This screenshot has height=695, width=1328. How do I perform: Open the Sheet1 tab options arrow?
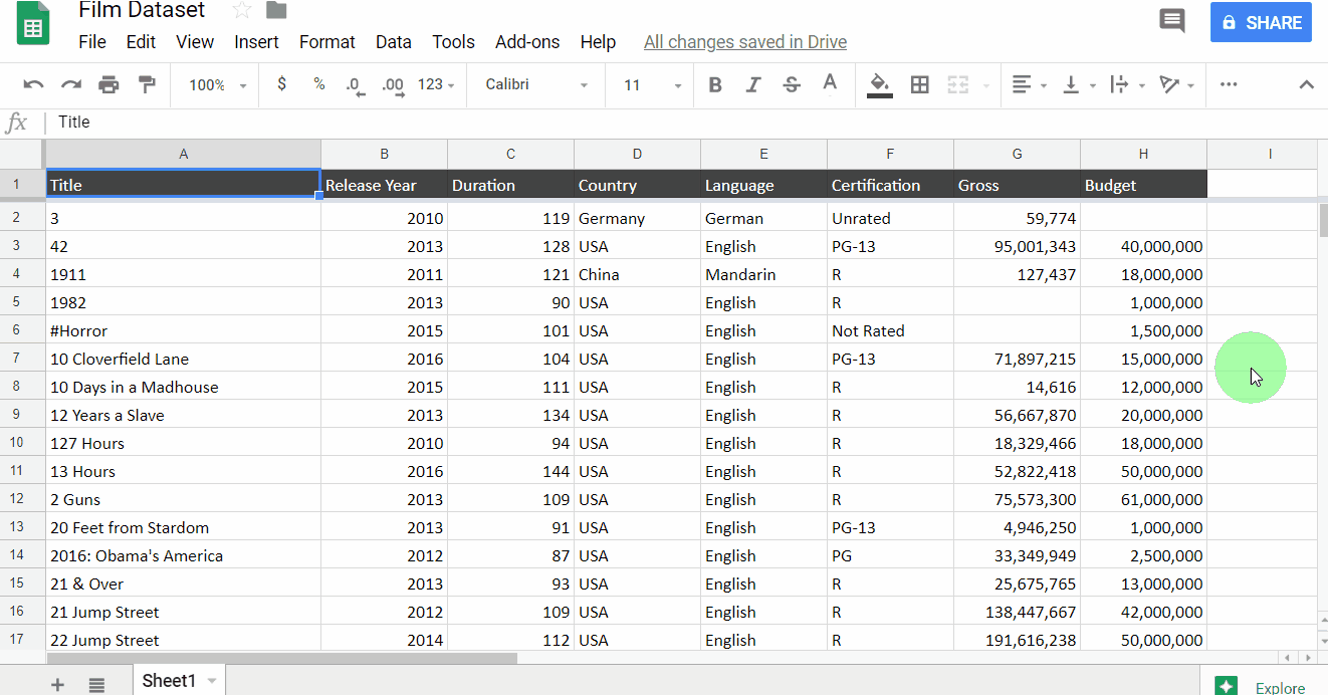(x=212, y=681)
